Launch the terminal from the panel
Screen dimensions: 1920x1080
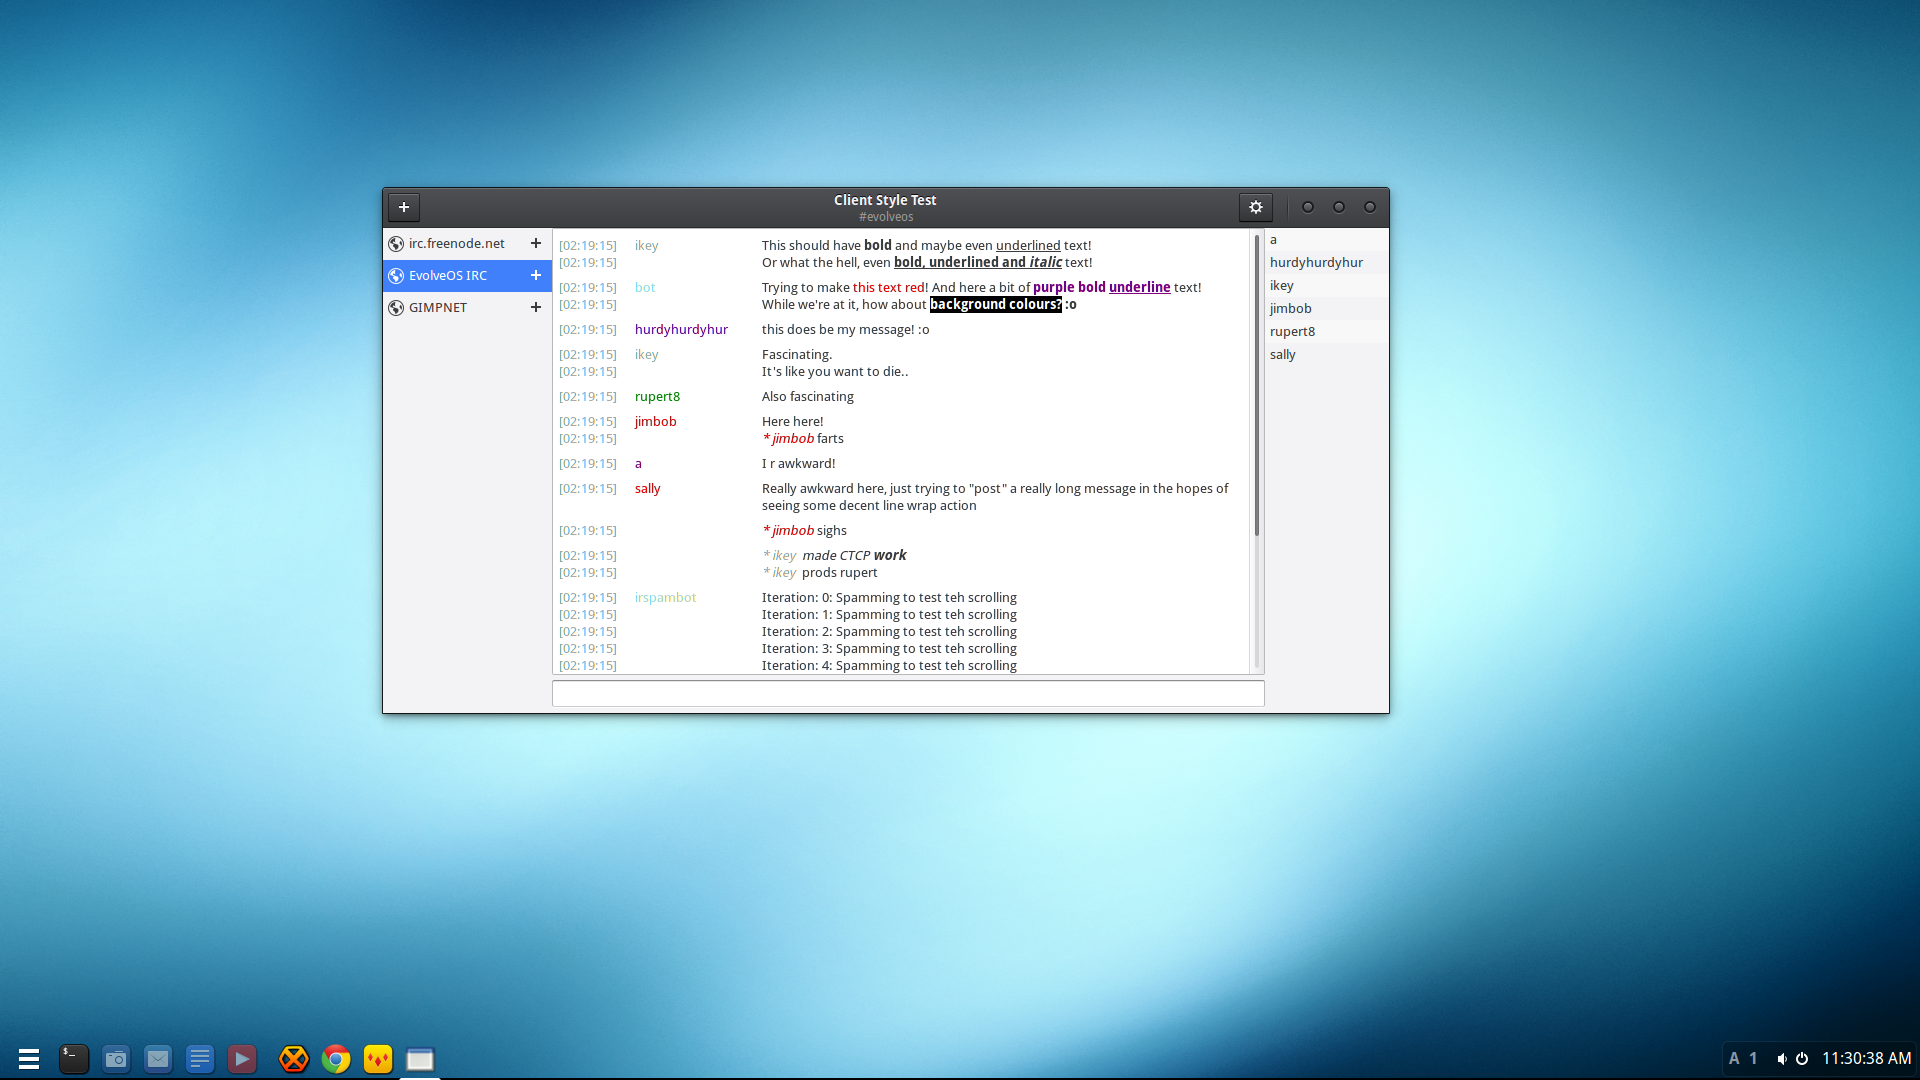coord(74,1059)
